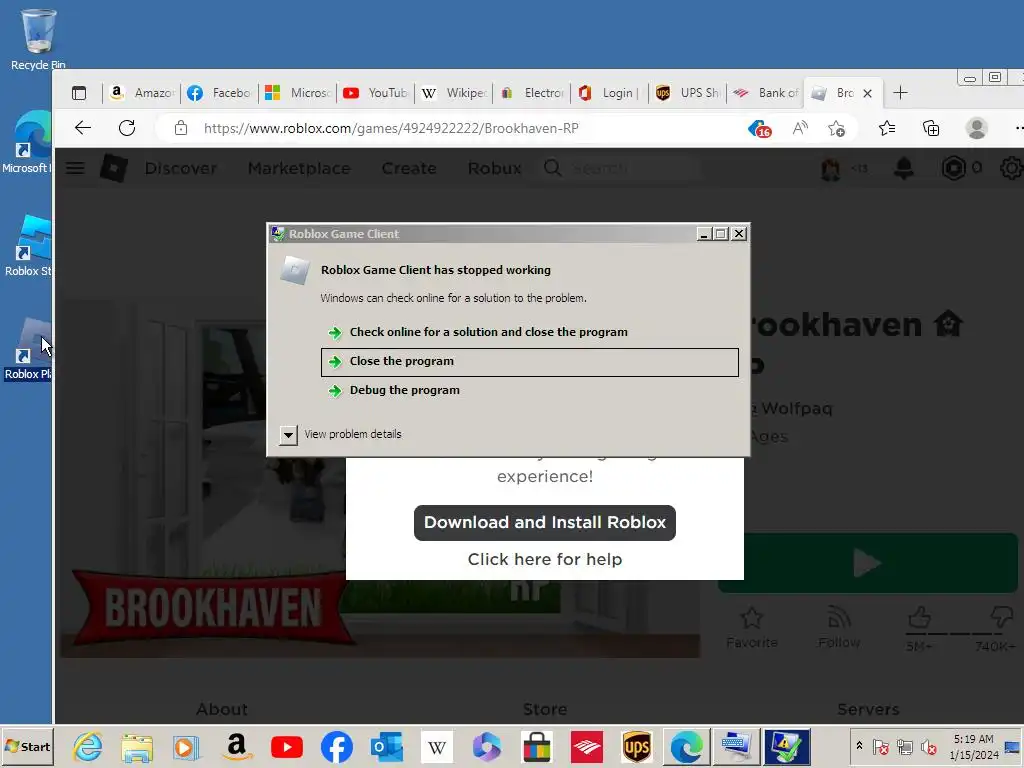Switch to the YouTube tab
Image resolution: width=1024 pixels, height=768 pixels.
click(375, 93)
